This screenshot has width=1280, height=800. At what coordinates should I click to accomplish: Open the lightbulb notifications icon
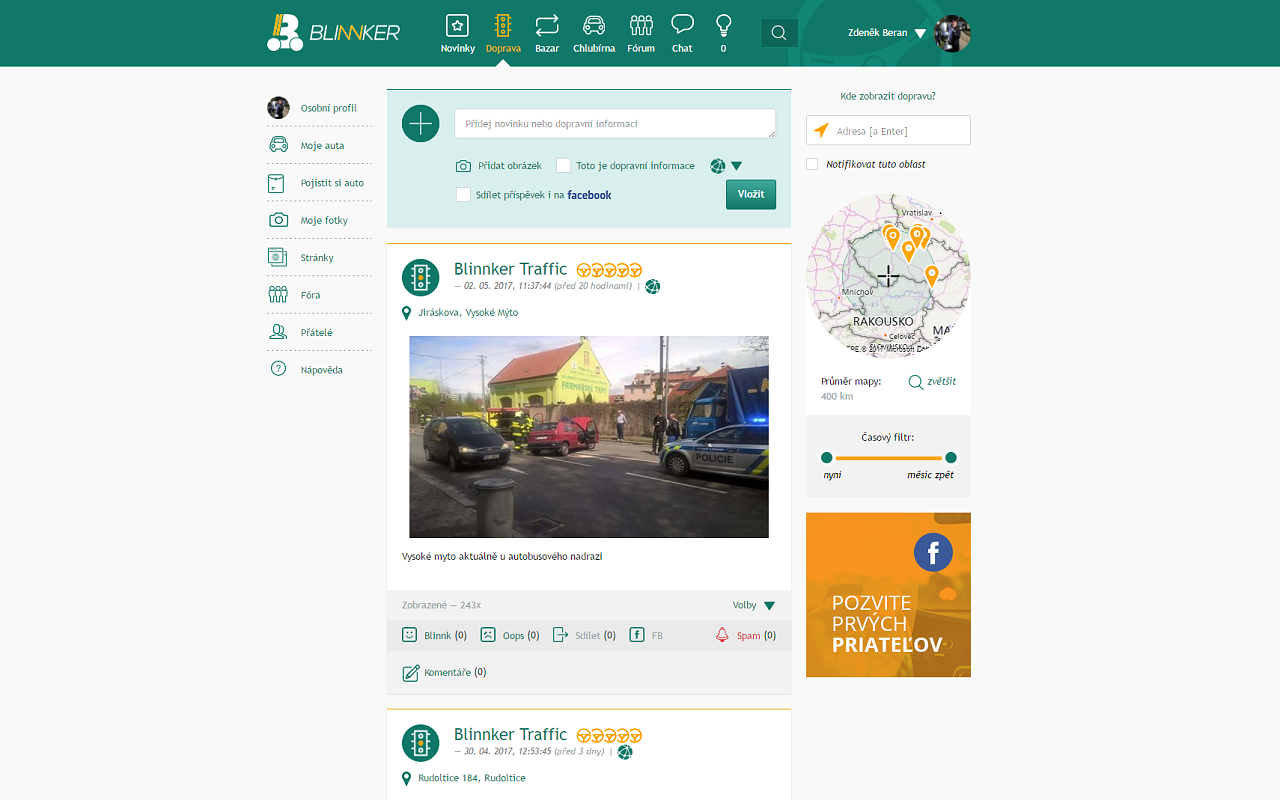click(x=723, y=26)
